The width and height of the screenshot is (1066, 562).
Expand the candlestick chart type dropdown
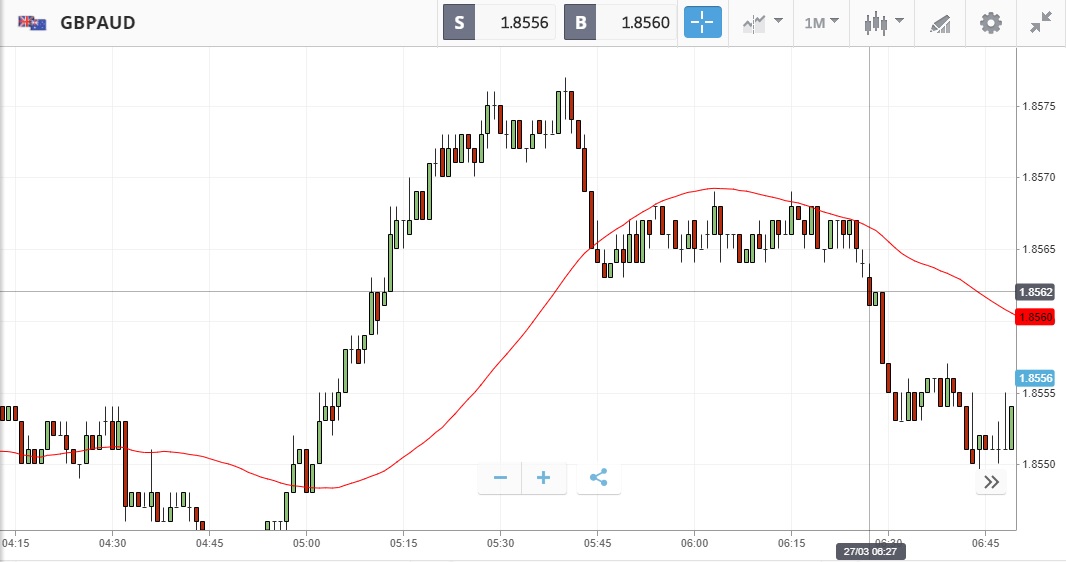tap(885, 22)
